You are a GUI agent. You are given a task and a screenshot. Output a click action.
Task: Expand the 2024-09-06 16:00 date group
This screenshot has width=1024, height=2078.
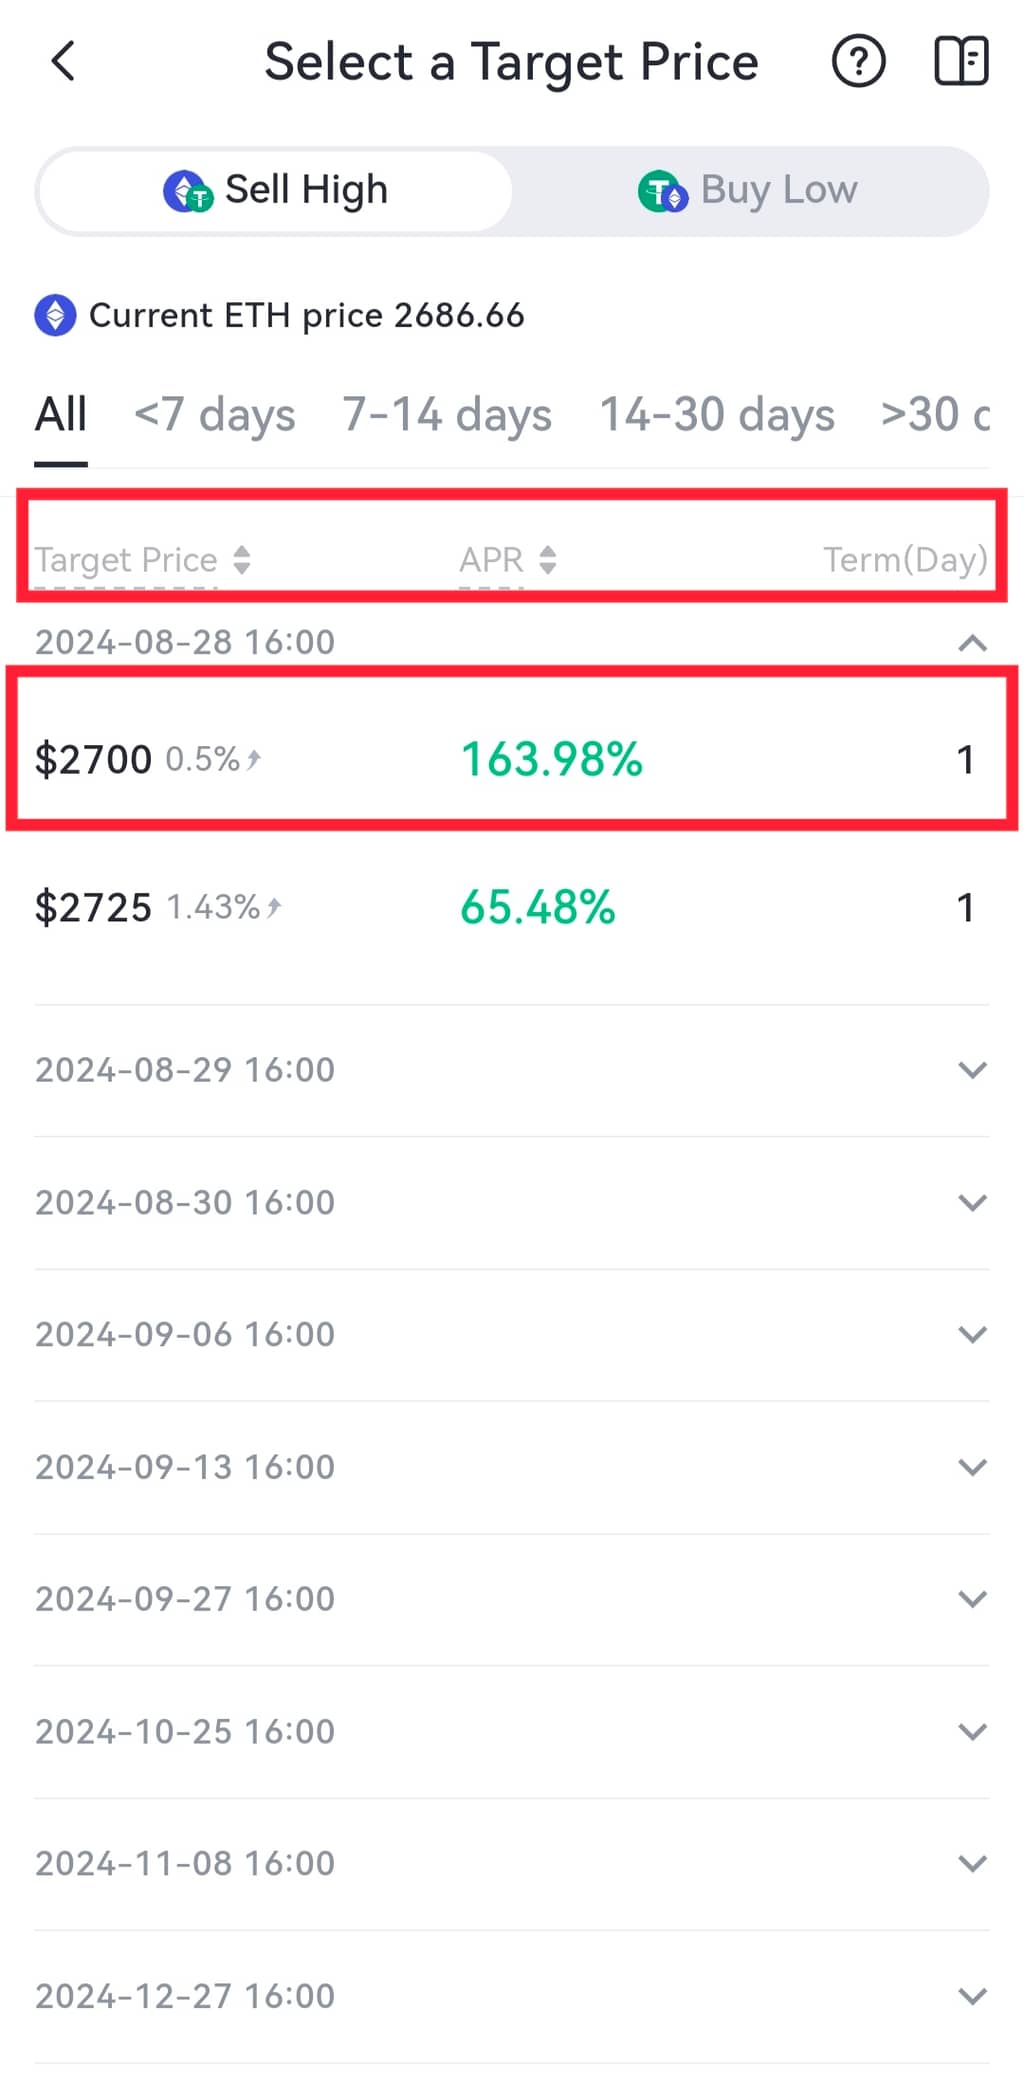972,1334
